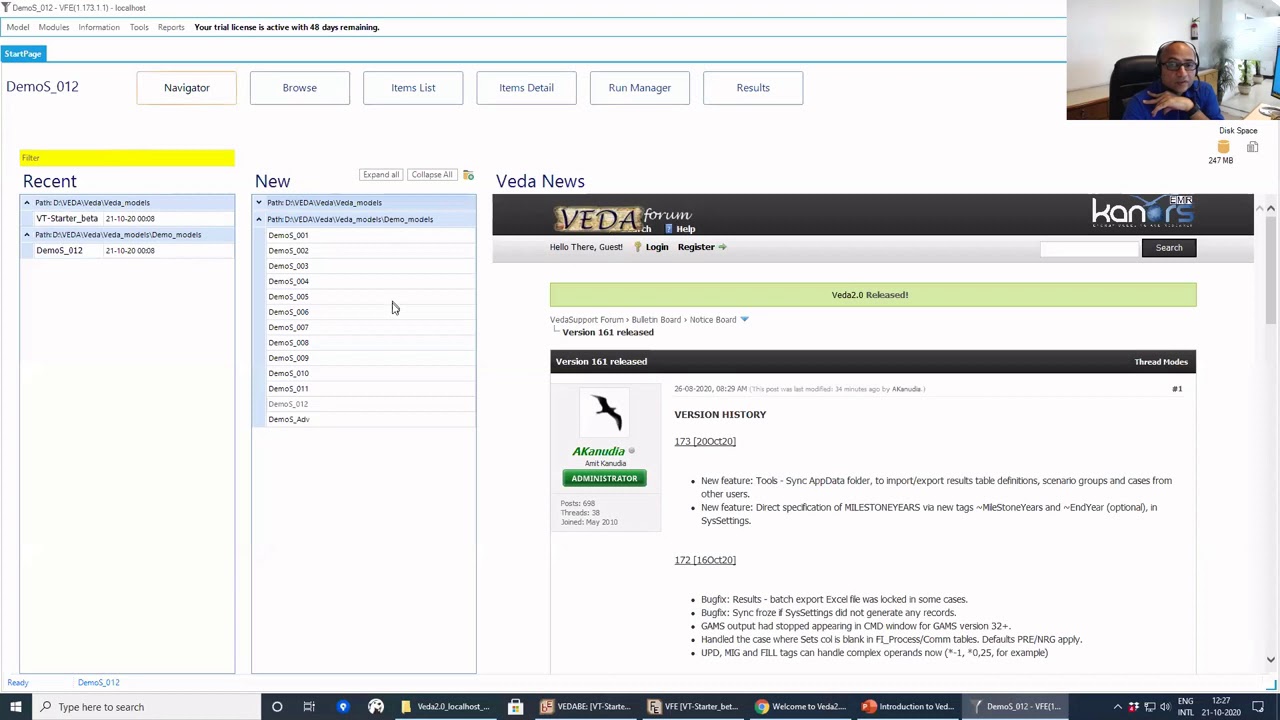Collapse the Veda_models path in New
Image resolution: width=1280 pixels, height=720 pixels.
click(x=259, y=203)
